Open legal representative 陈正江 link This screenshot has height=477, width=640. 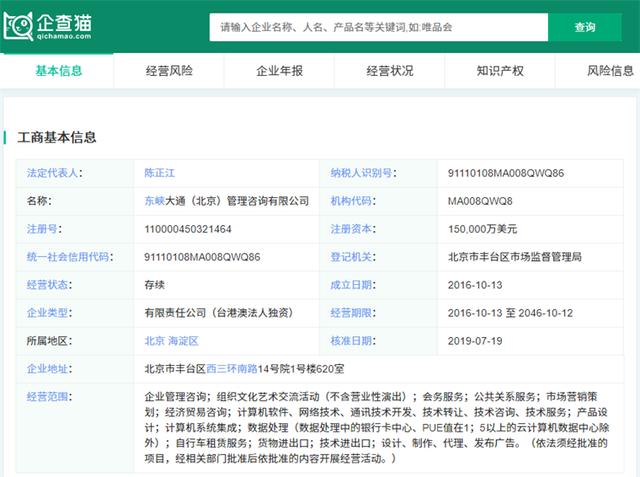[164, 173]
